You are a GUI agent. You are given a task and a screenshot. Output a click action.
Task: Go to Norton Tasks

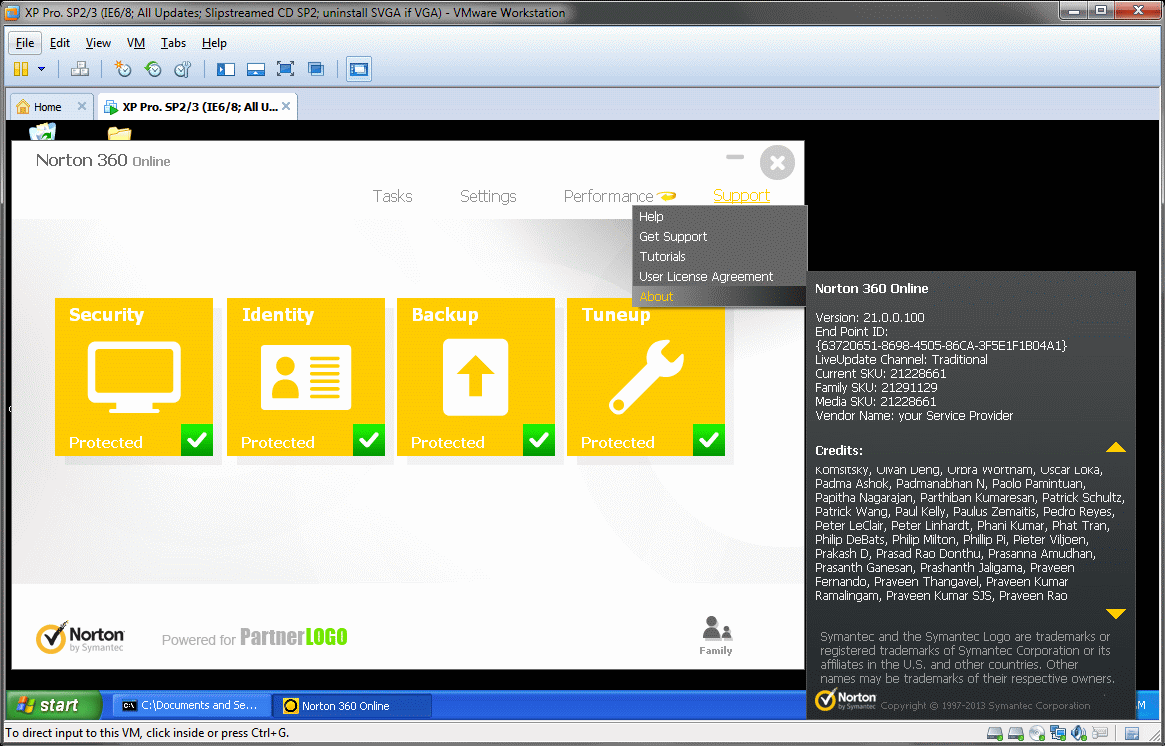(x=392, y=196)
